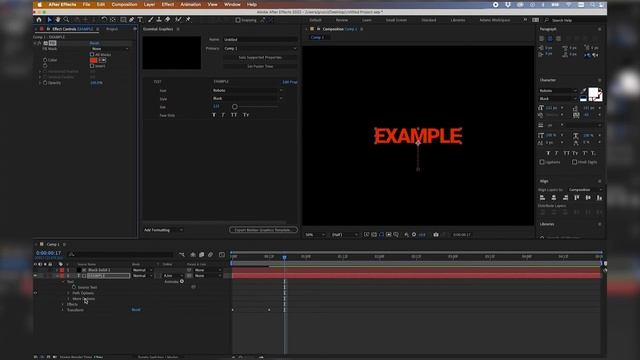
Task: Select the Rotation tool
Action: [x=104, y=20]
